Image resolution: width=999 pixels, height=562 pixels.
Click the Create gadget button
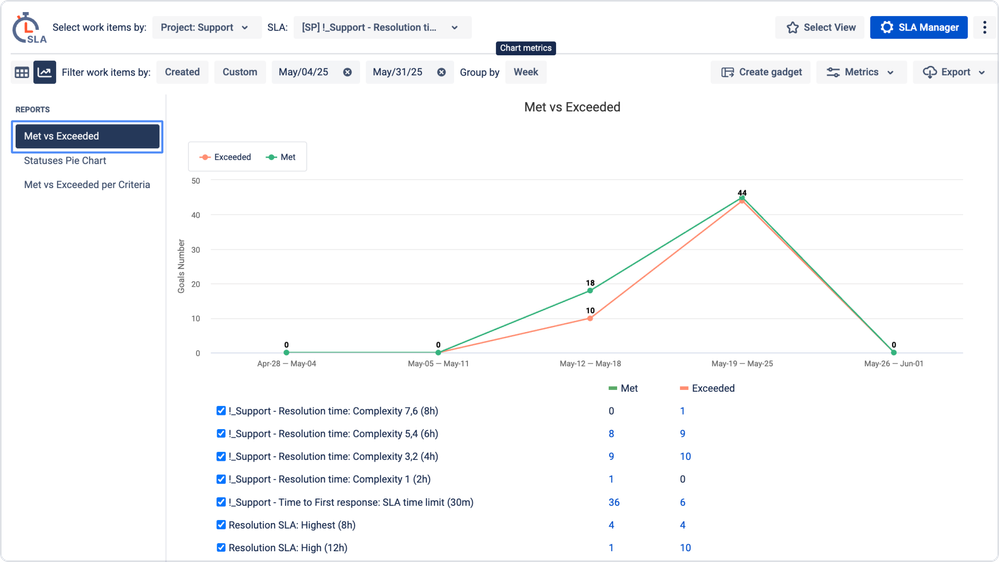point(761,72)
